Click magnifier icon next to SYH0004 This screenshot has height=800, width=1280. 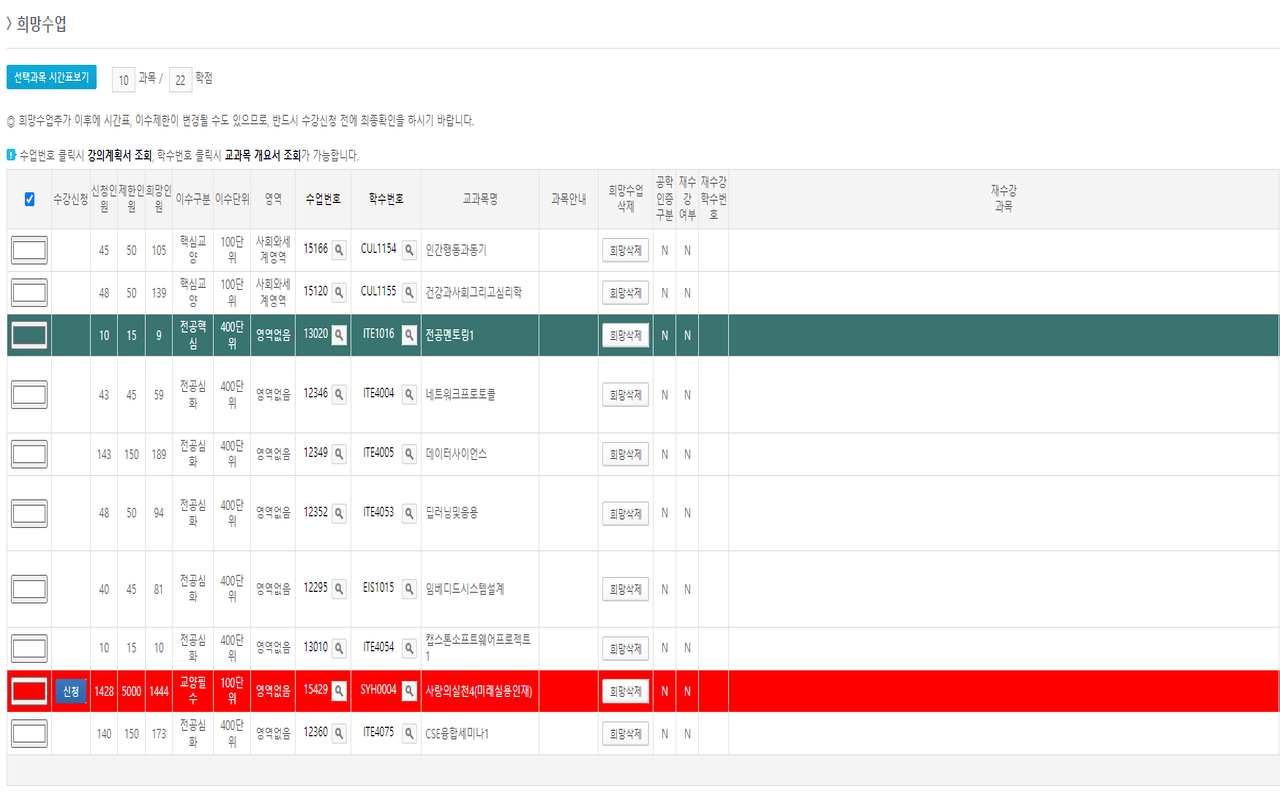coord(409,691)
